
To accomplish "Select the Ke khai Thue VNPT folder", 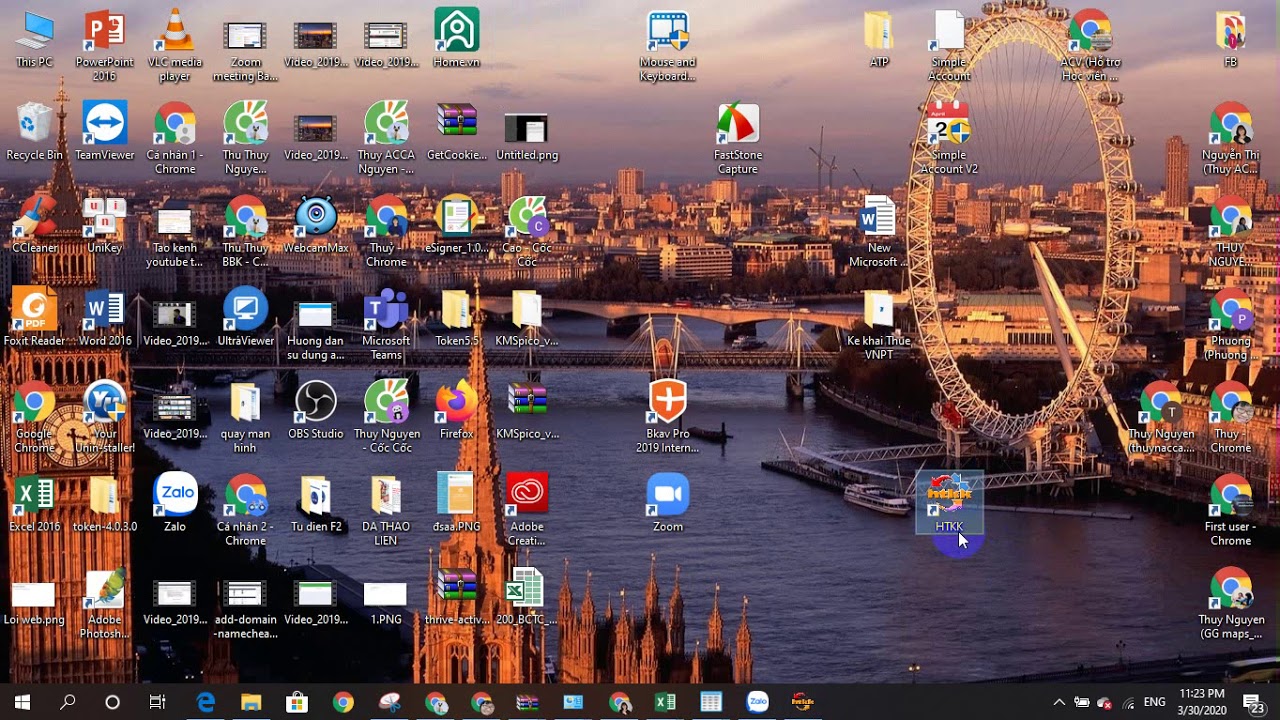I will coord(879,324).
